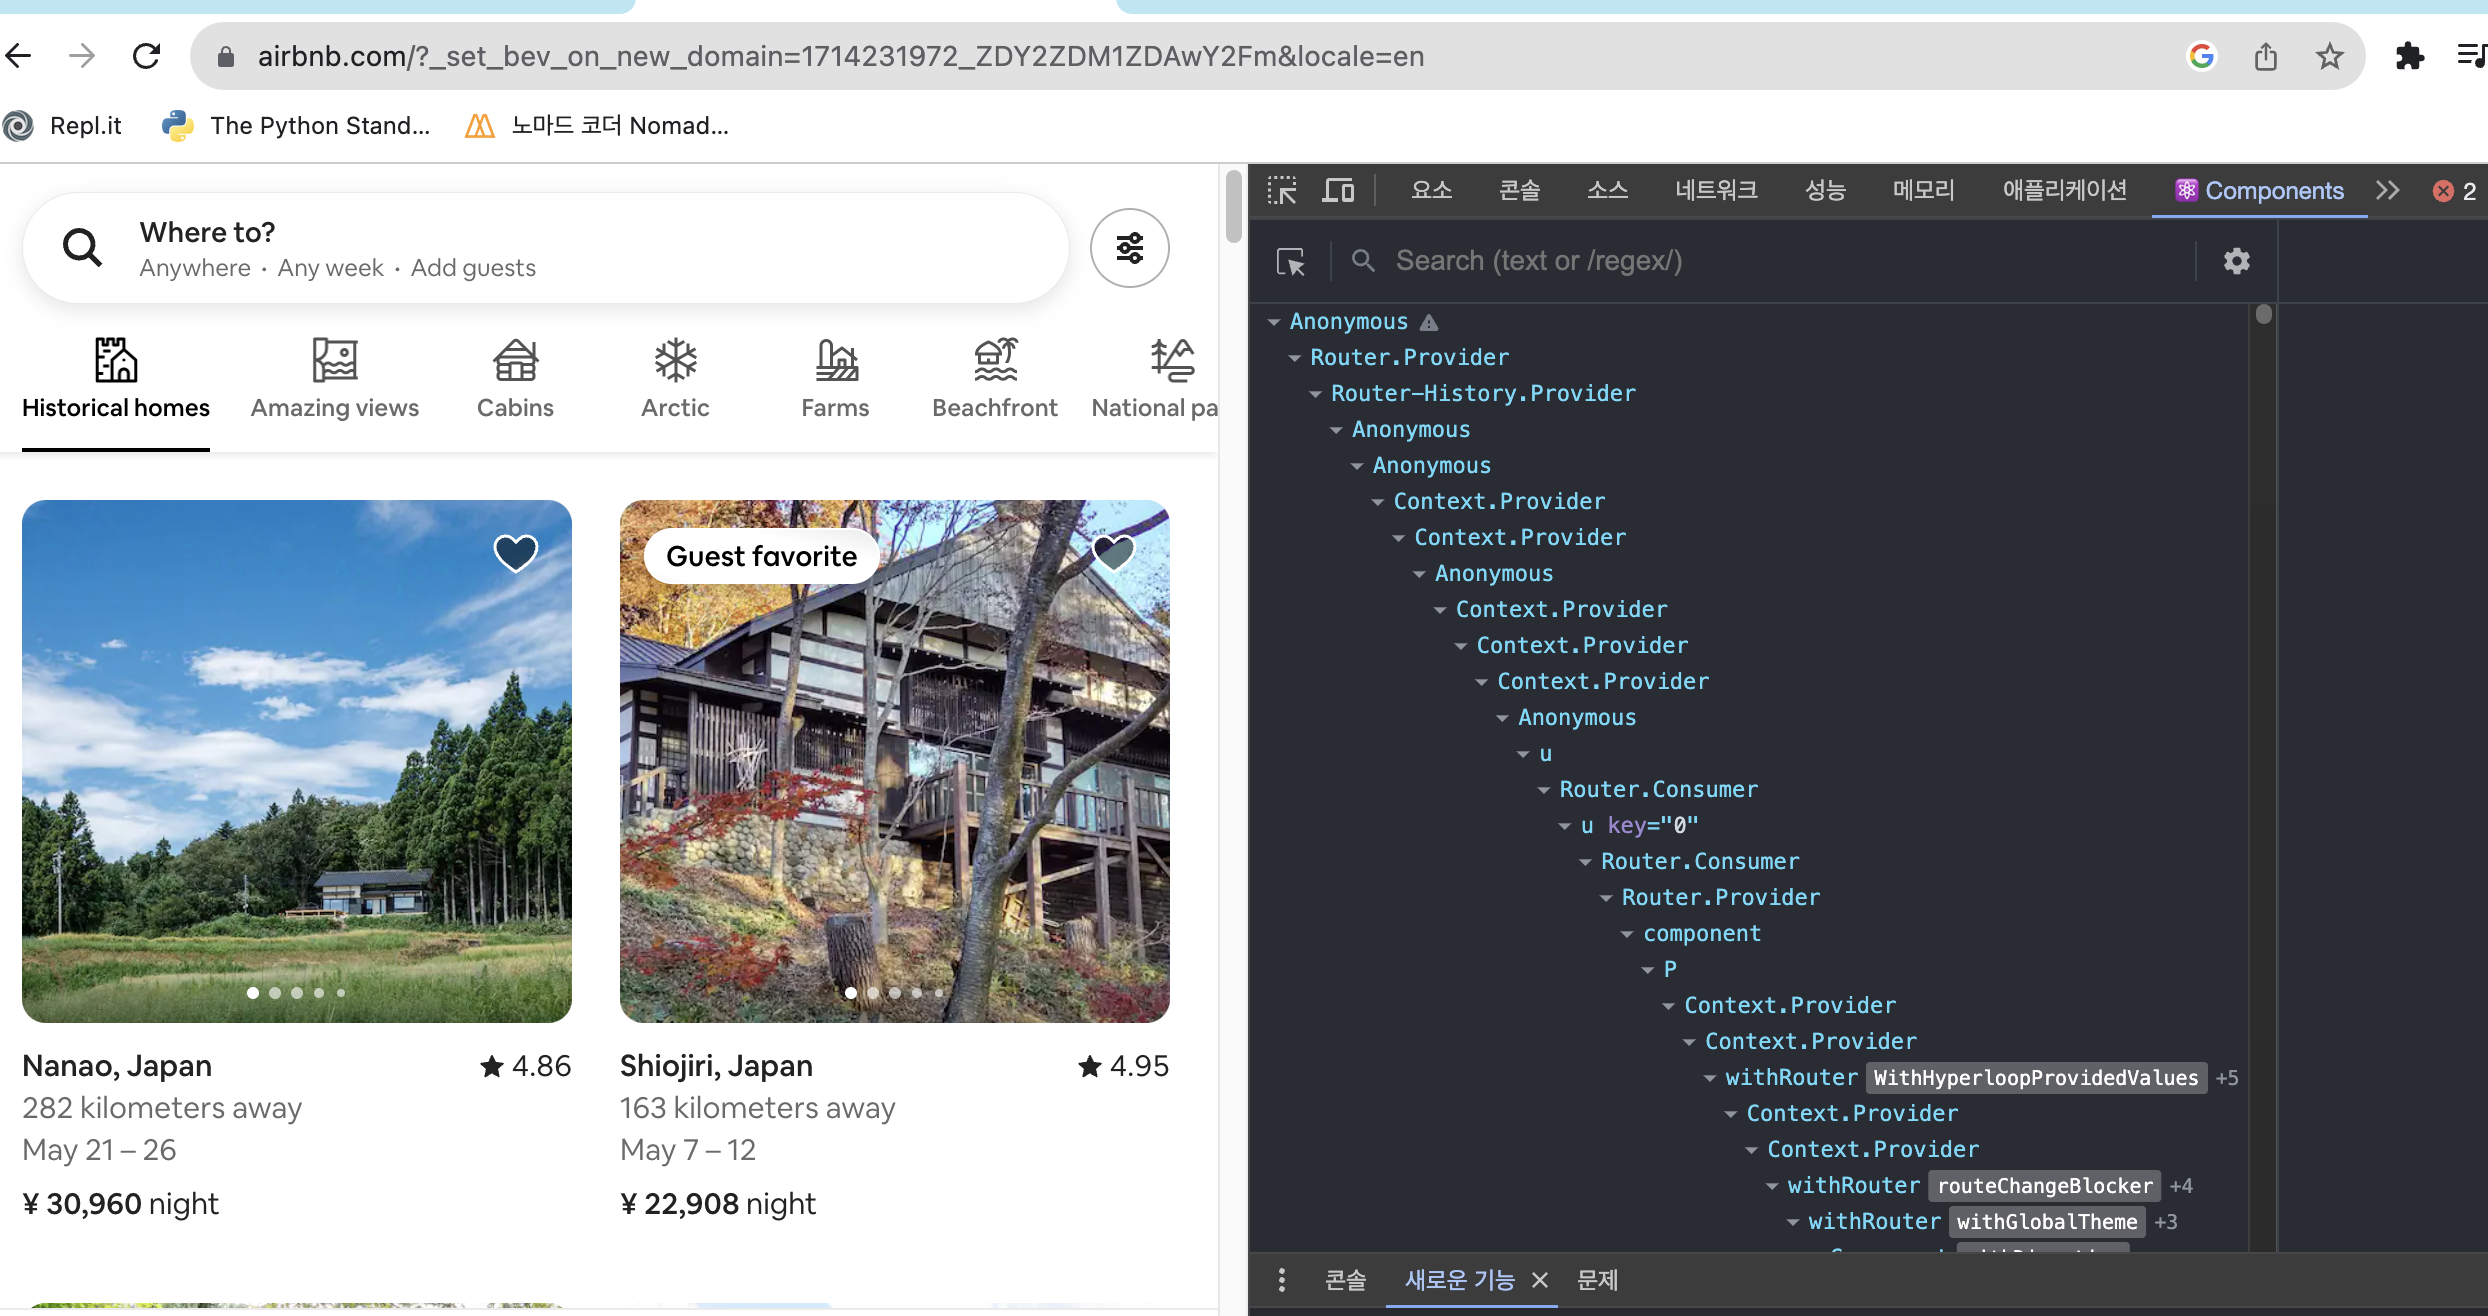Screen dimensions: 2488x1316
Task: Expand more DevTools tabs chevron
Action: click(x=2388, y=191)
